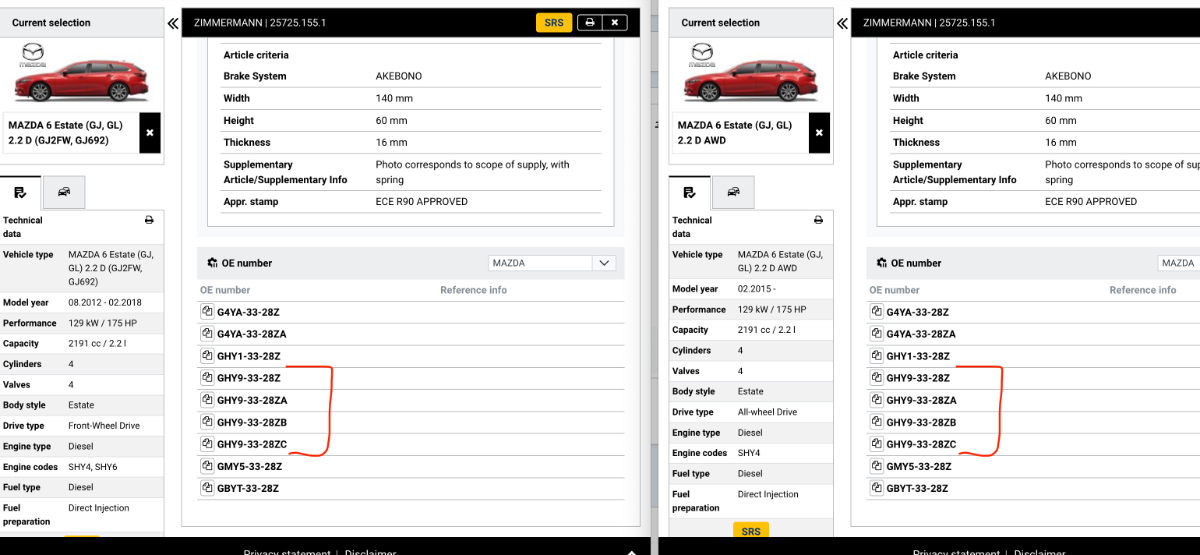Click the Mazda logo in left window
1200x555 pixels.
tap(33, 54)
